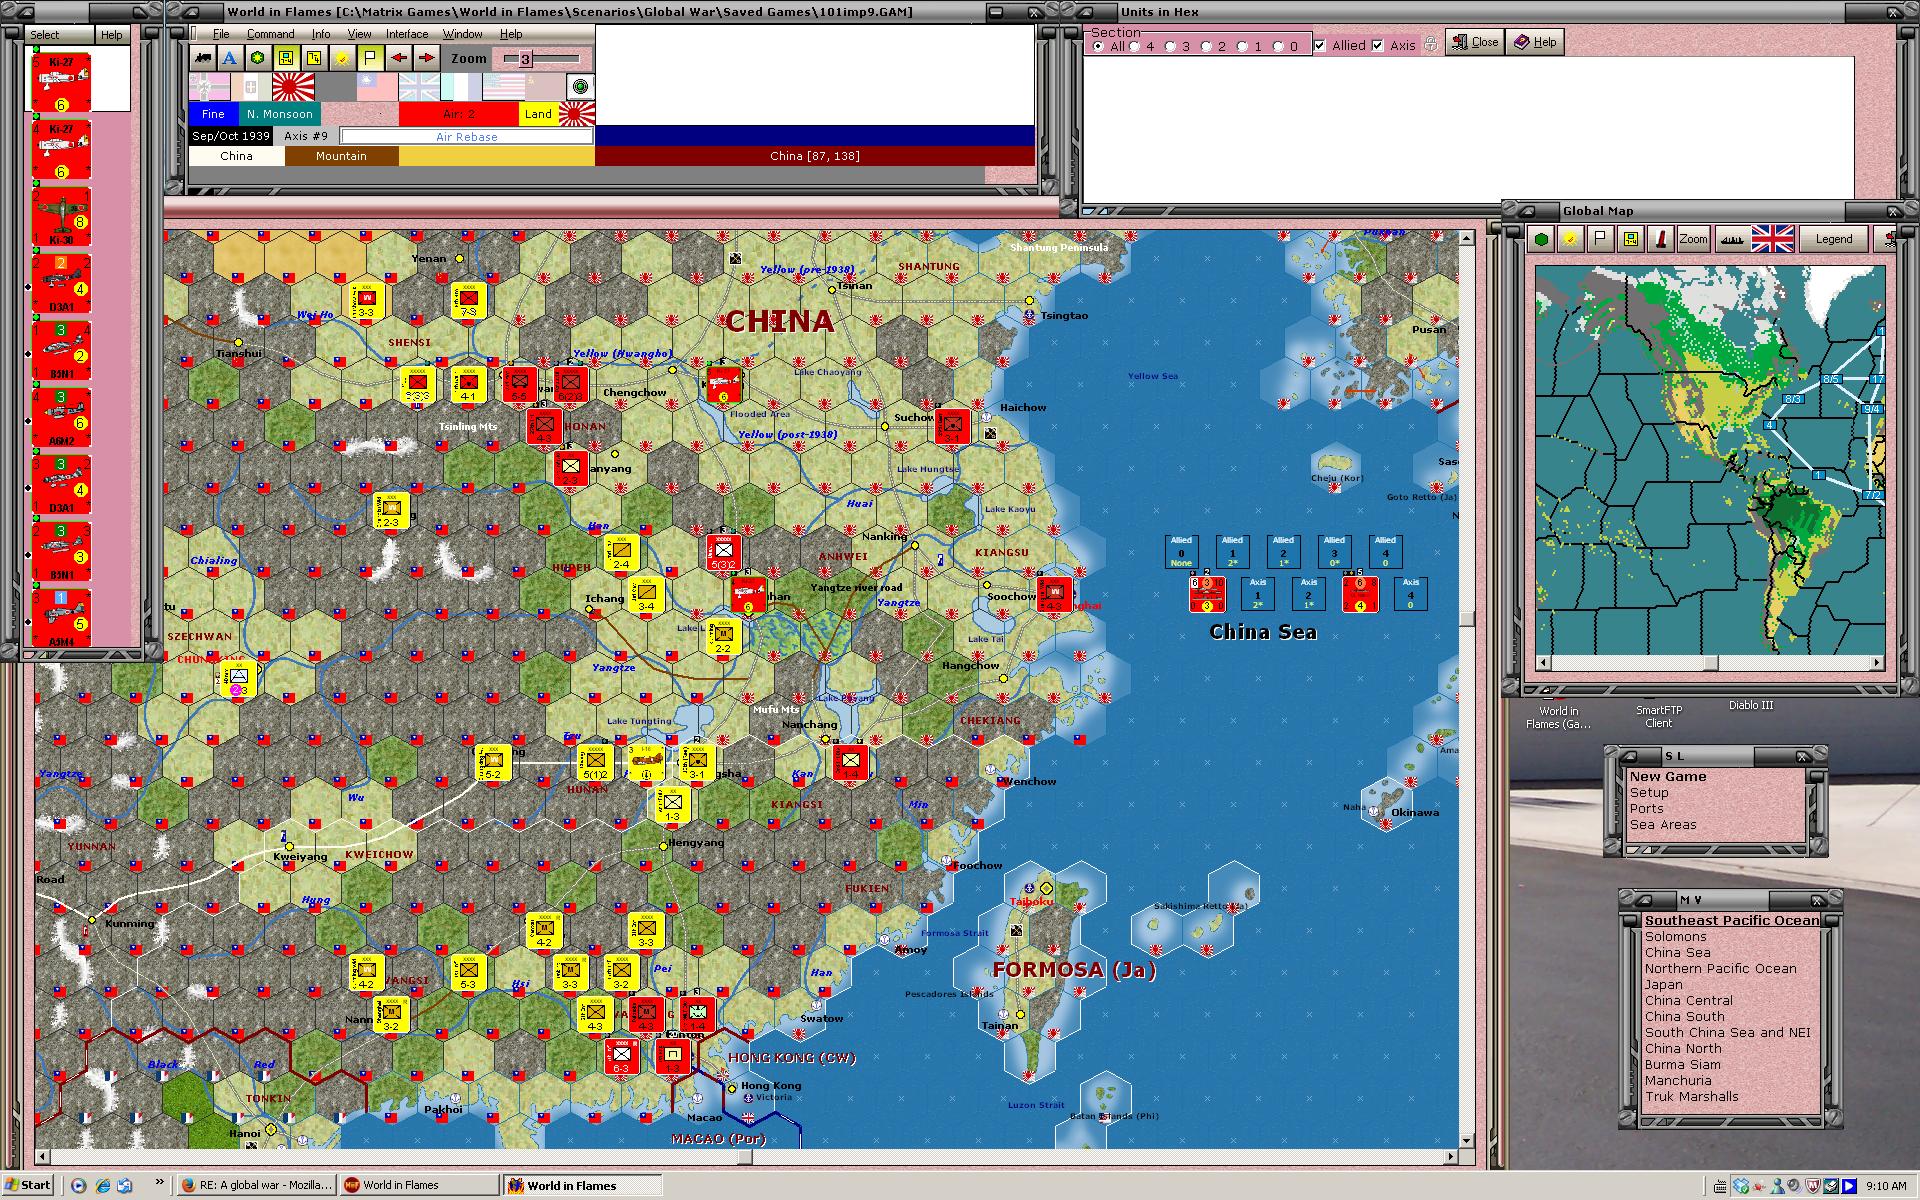1920x1200 pixels.
Task: Switch to the 'RE: A global war - Mozilla' taskbar item
Action: 256,1185
